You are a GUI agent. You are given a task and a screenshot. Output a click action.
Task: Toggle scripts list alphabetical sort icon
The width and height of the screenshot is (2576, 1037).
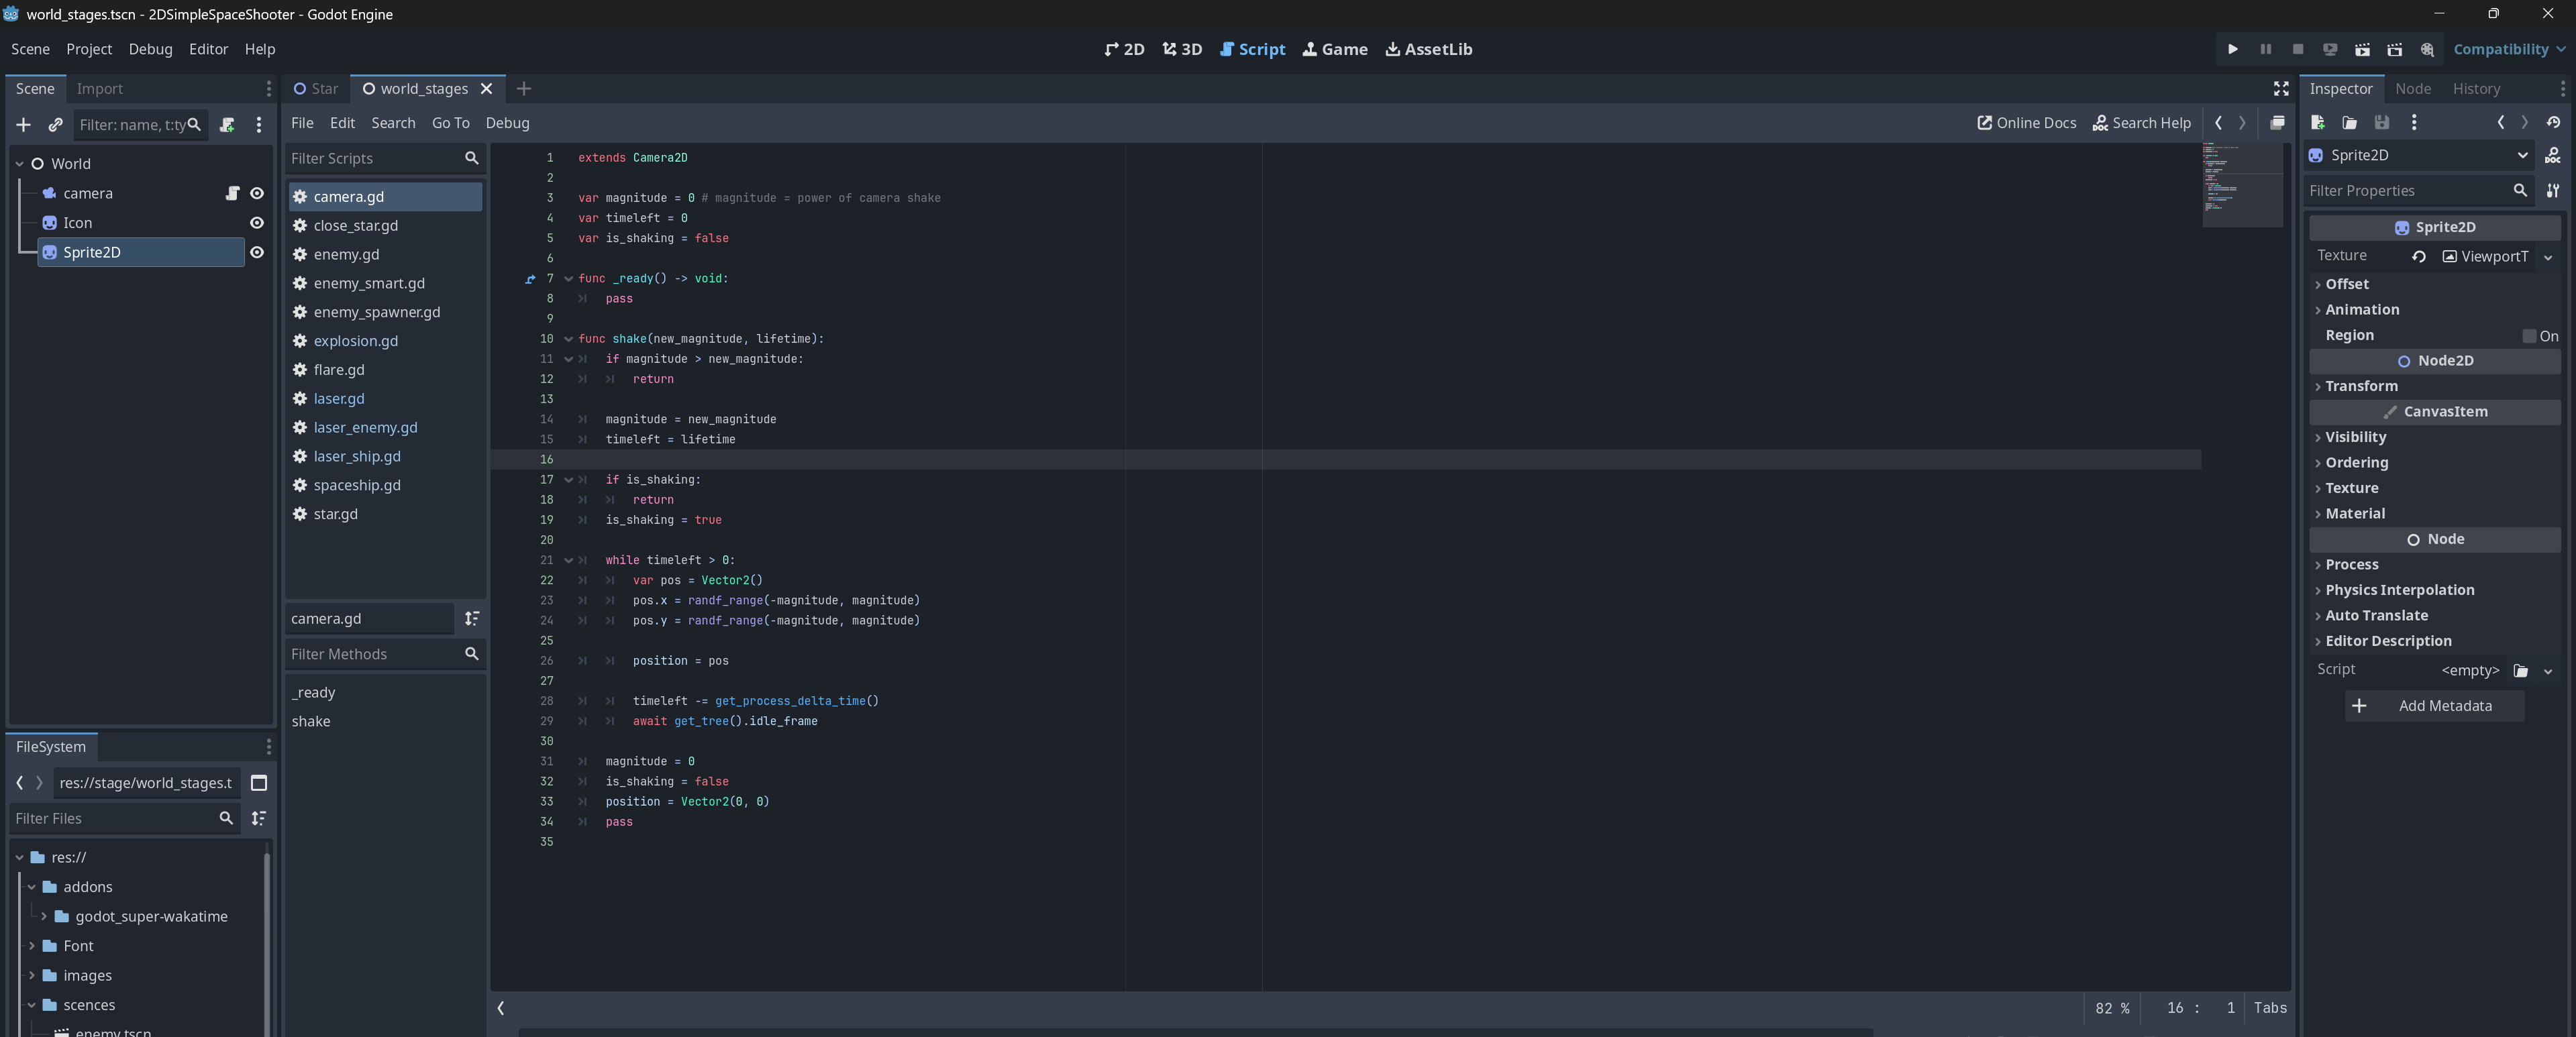[x=471, y=619]
